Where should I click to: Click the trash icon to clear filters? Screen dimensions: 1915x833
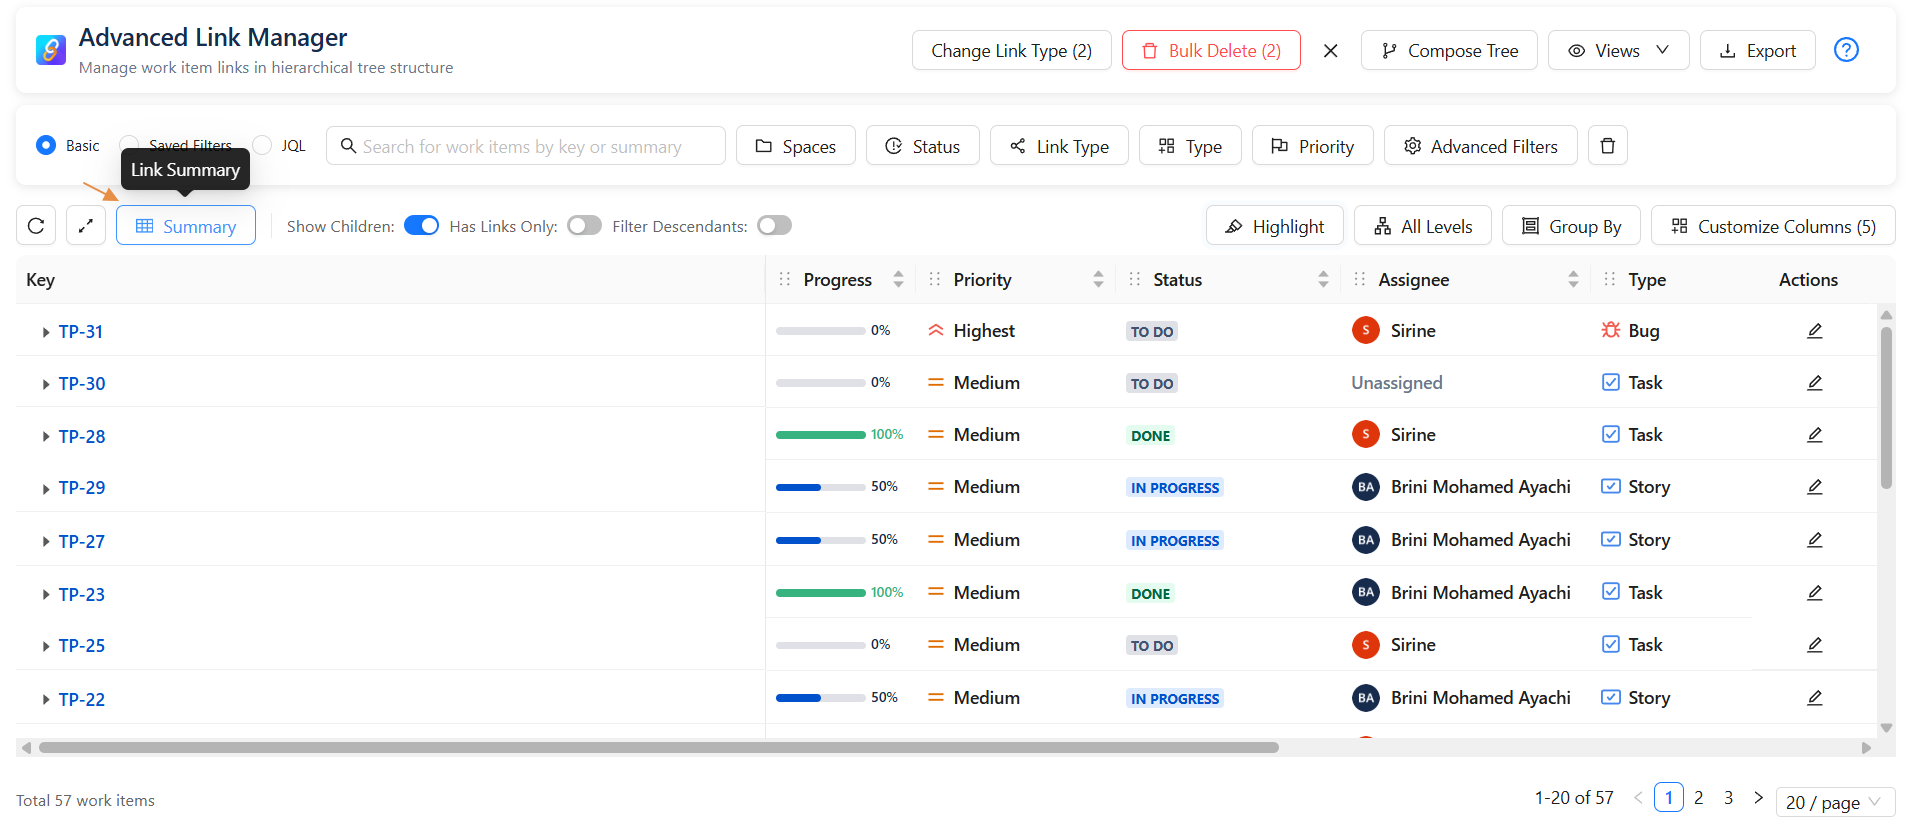tap(1607, 146)
